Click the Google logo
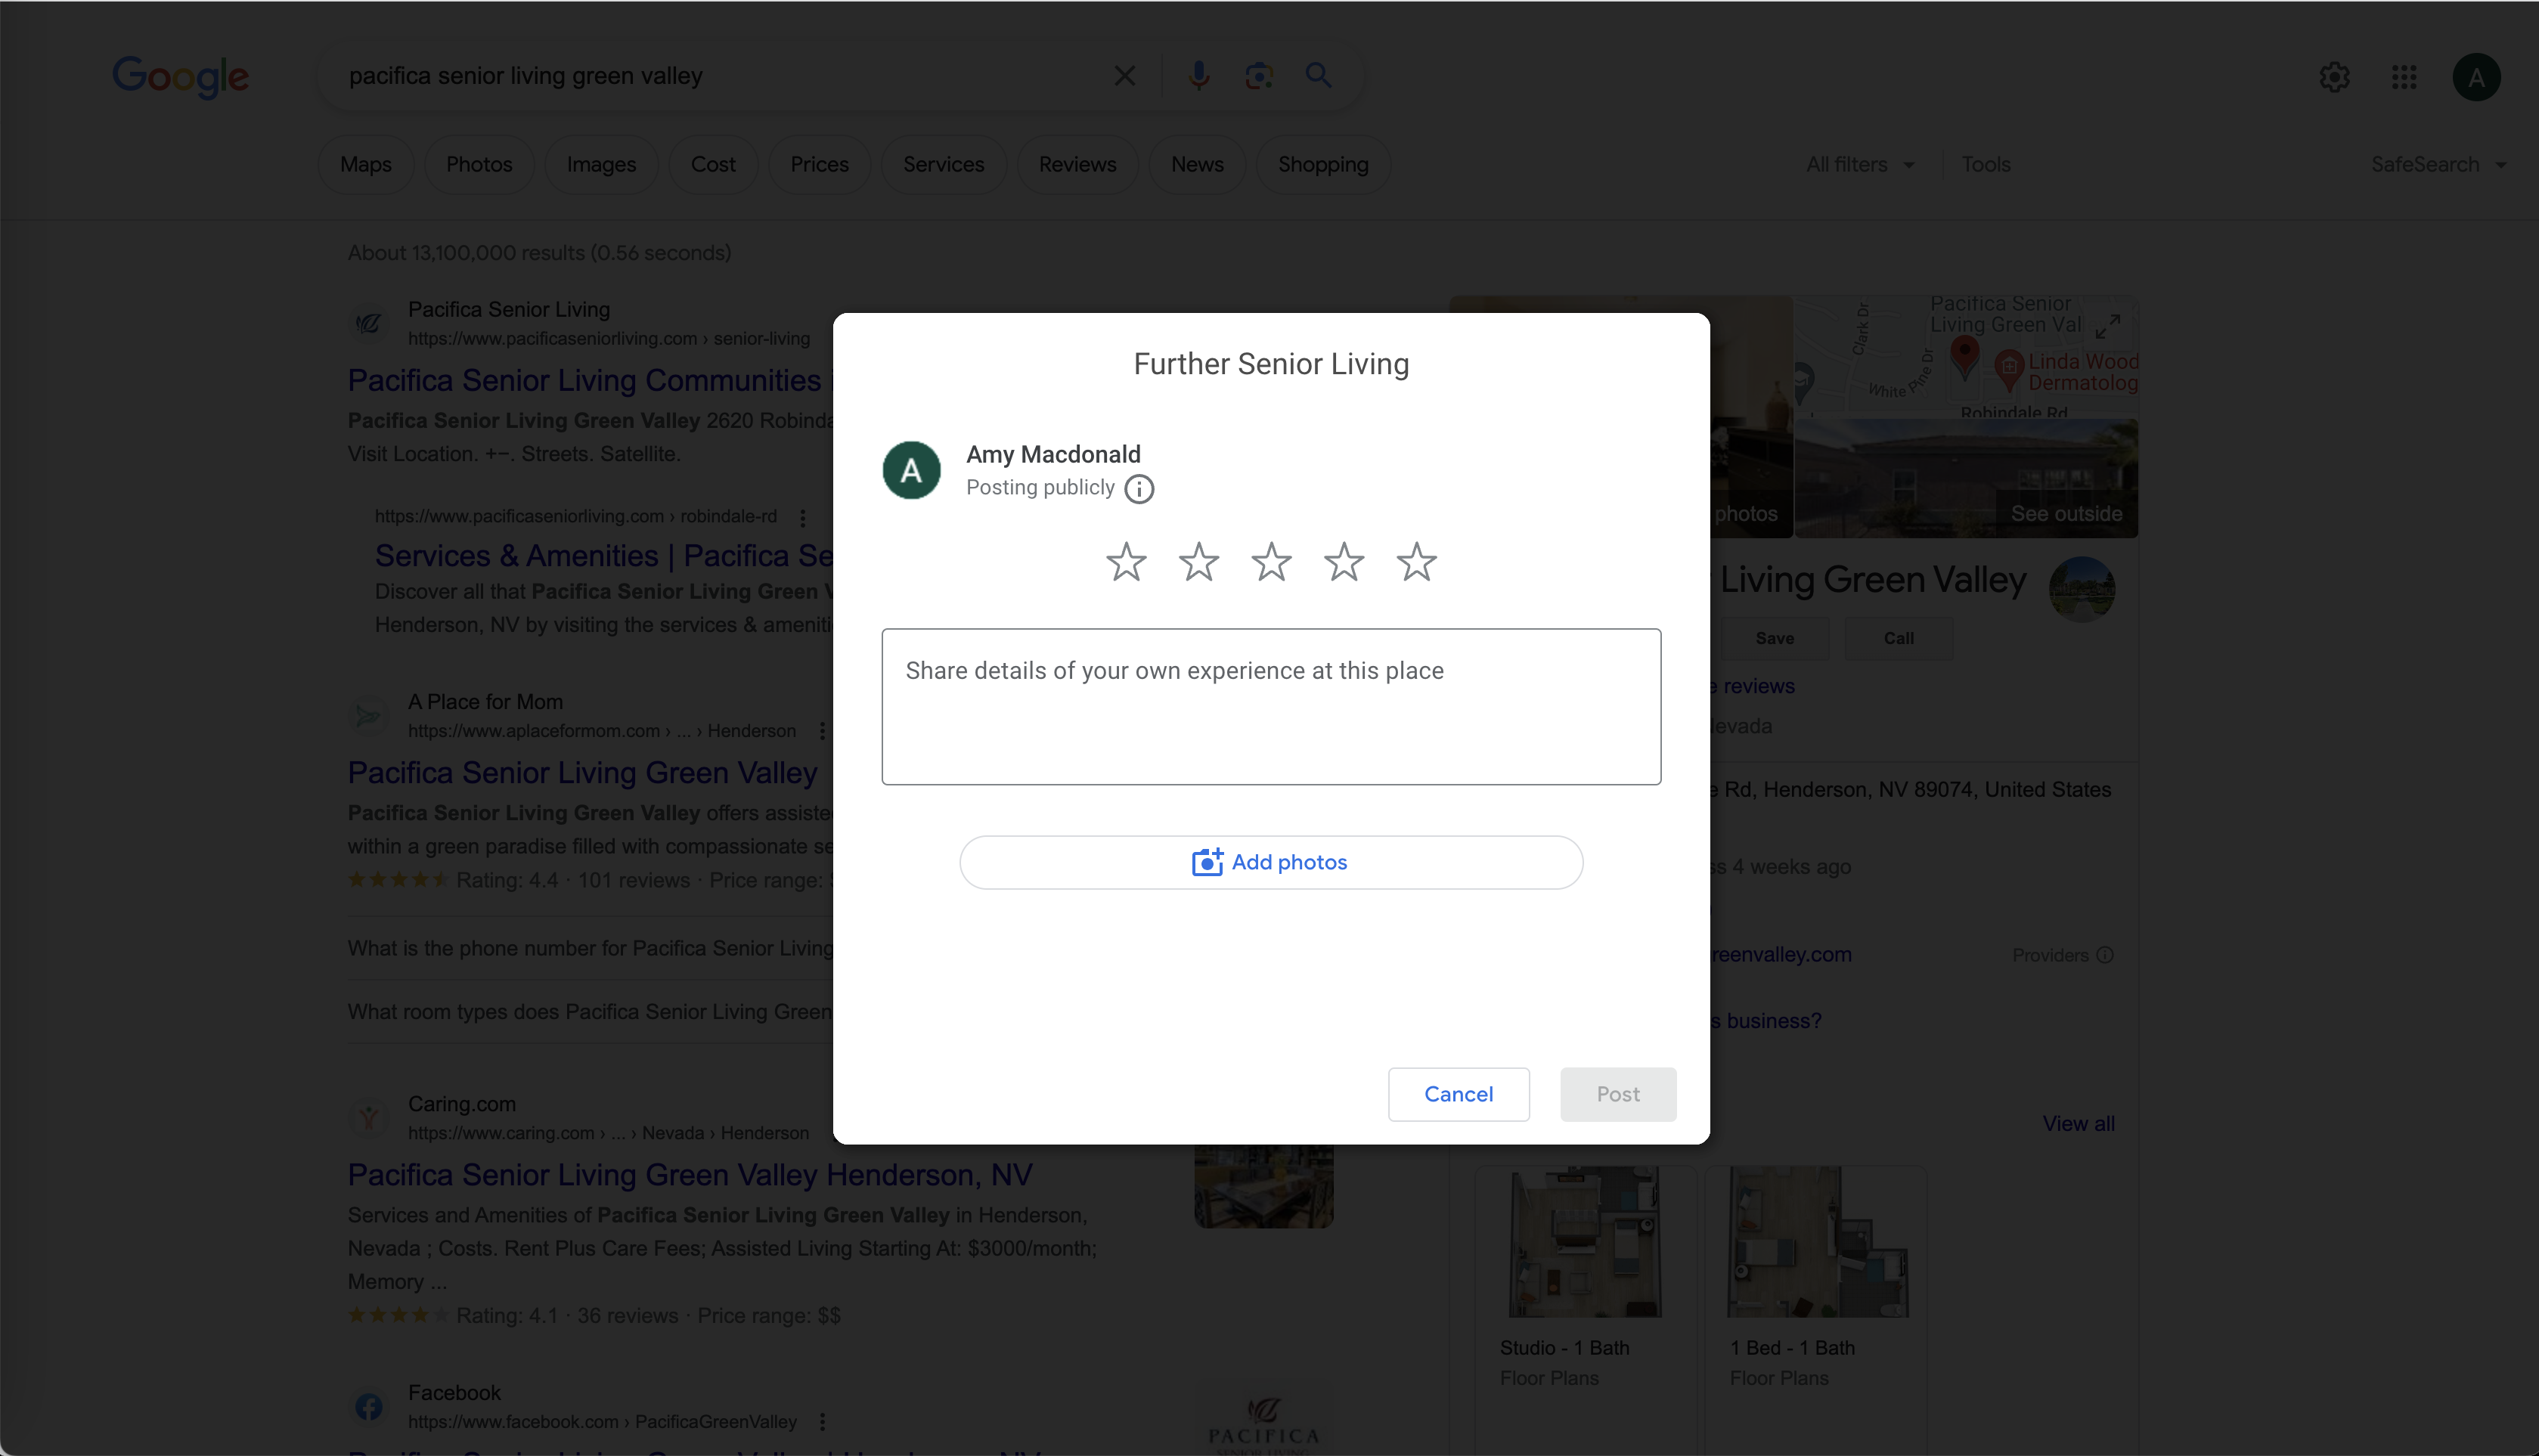This screenshot has width=2539, height=1456. tap(181, 77)
